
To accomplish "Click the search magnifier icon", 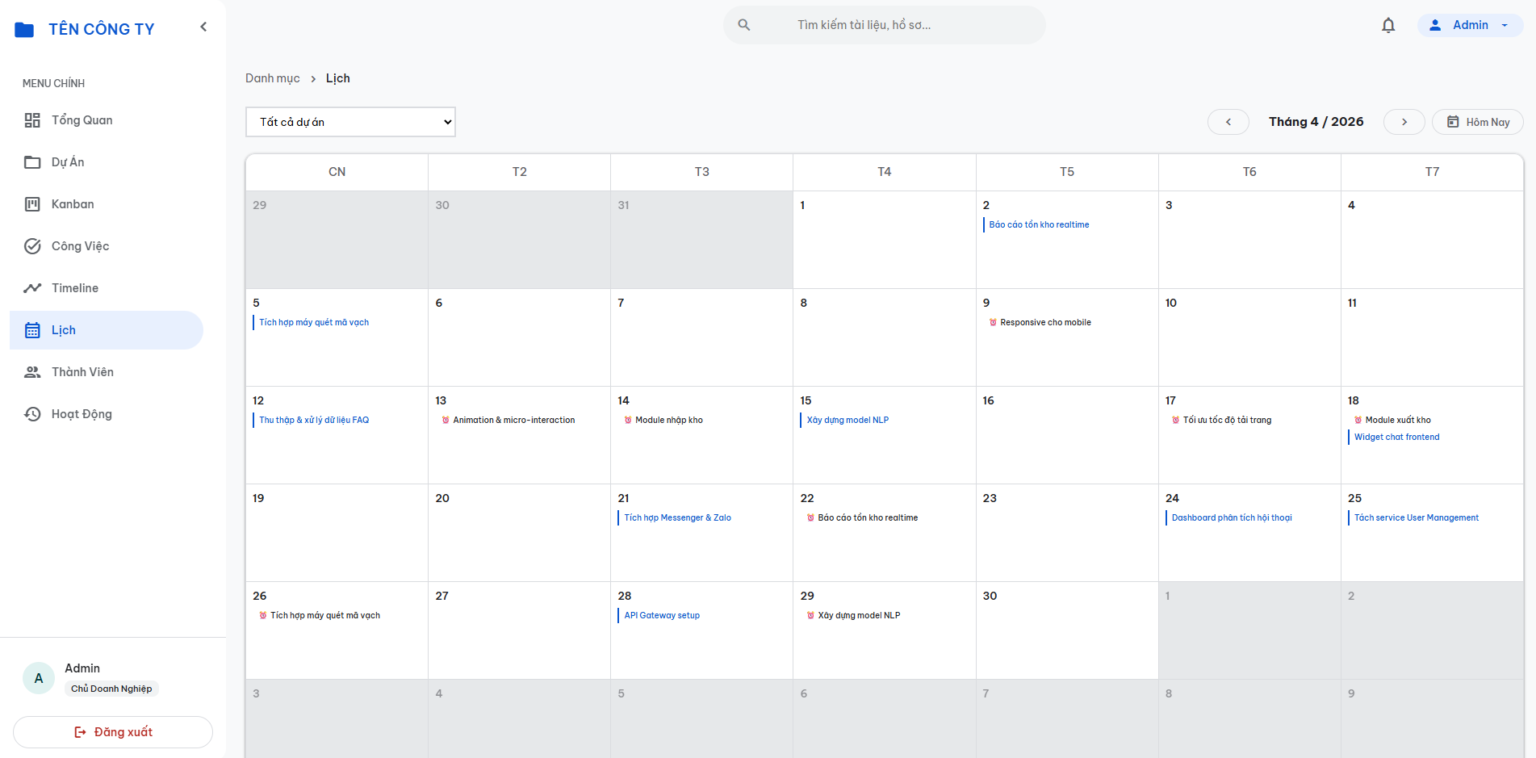I will (744, 25).
